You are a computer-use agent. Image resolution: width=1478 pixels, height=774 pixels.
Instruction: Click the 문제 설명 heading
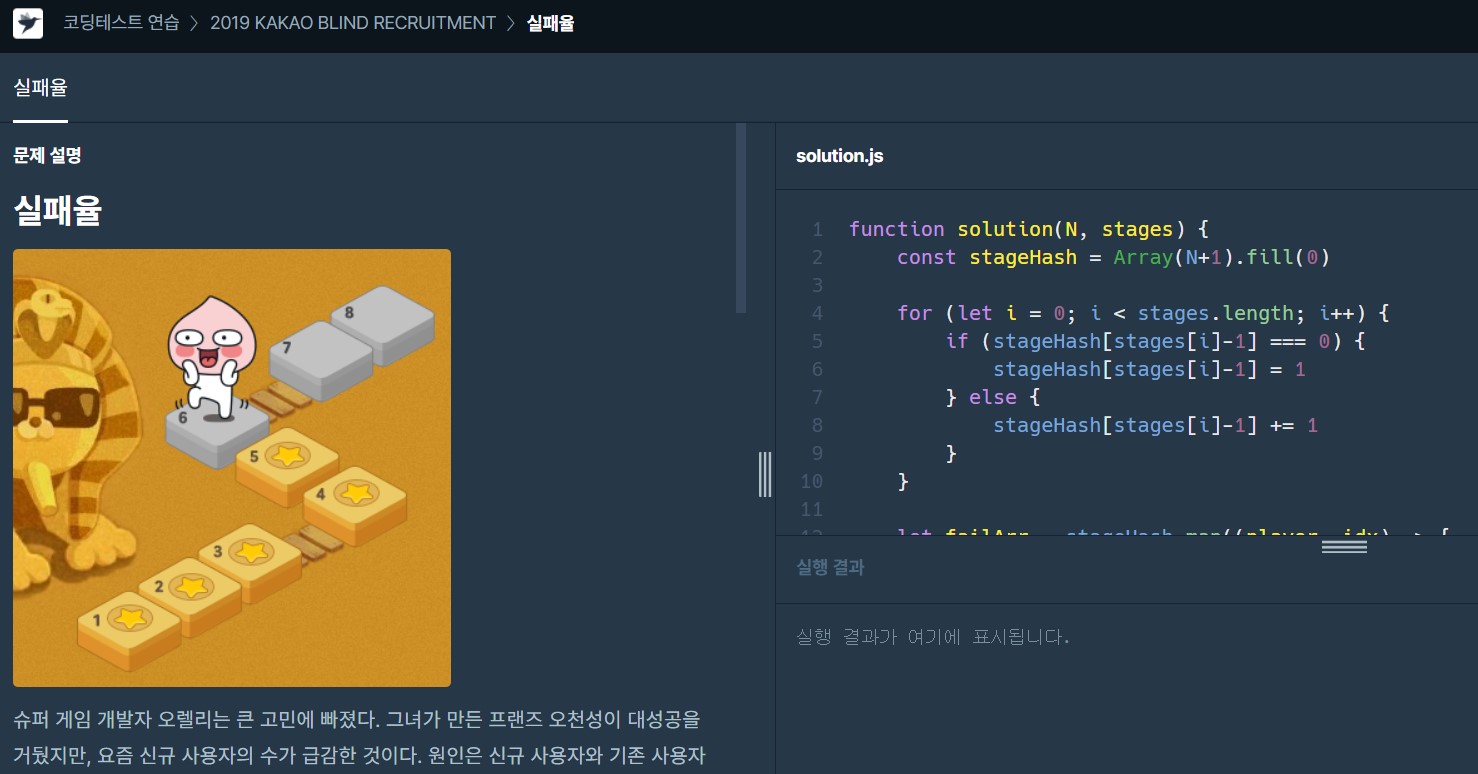pos(47,155)
